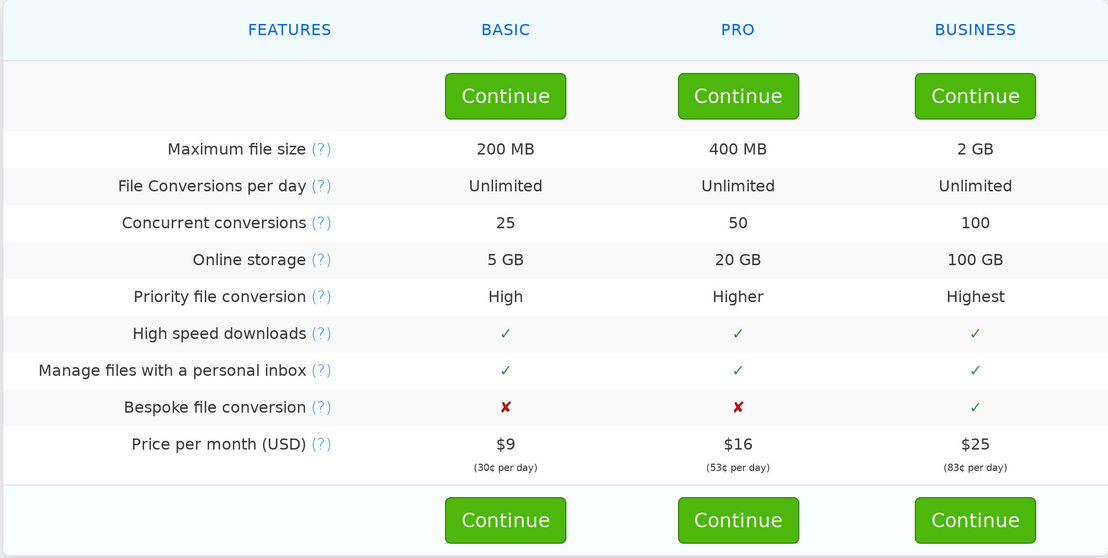The height and width of the screenshot is (558, 1108).
Task: Click the 50 concurrent conversions value
Action: click(x=738, y=223)
